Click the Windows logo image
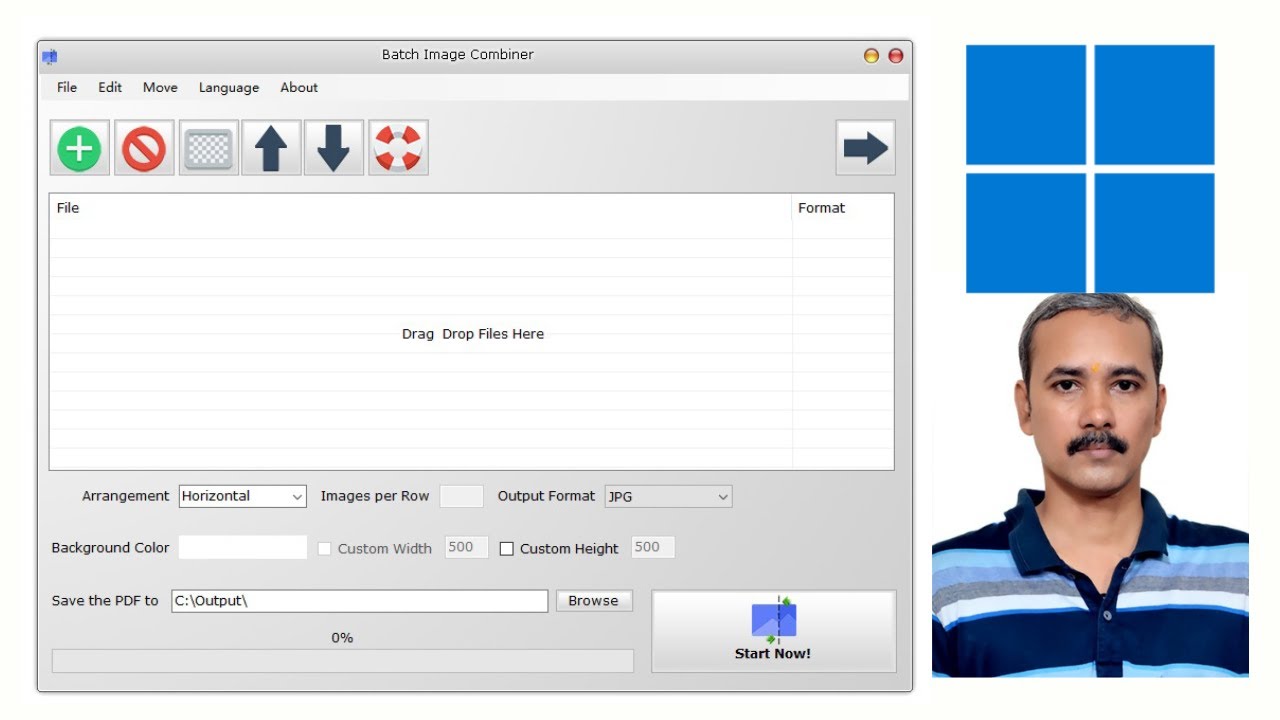 1090,168
